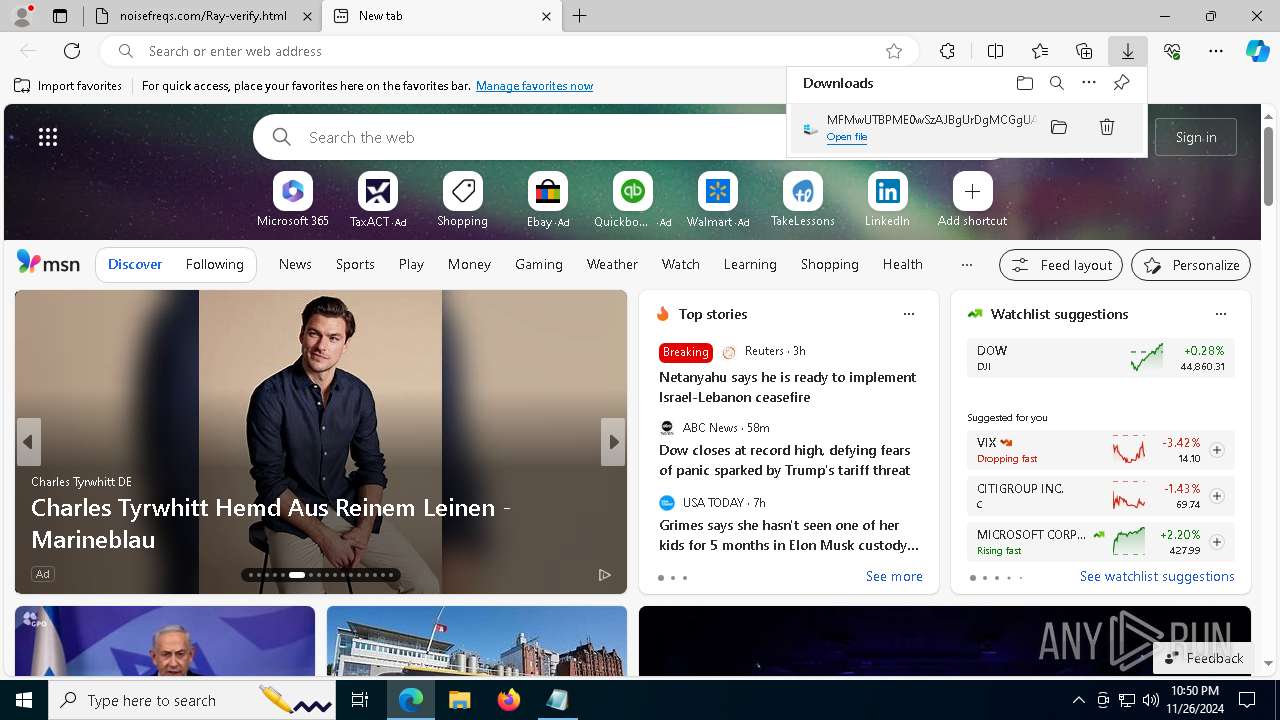Screen dimensions: 1280x720
Task: Add Microsoft Corp to watchlist
Action: (1217, 542)
